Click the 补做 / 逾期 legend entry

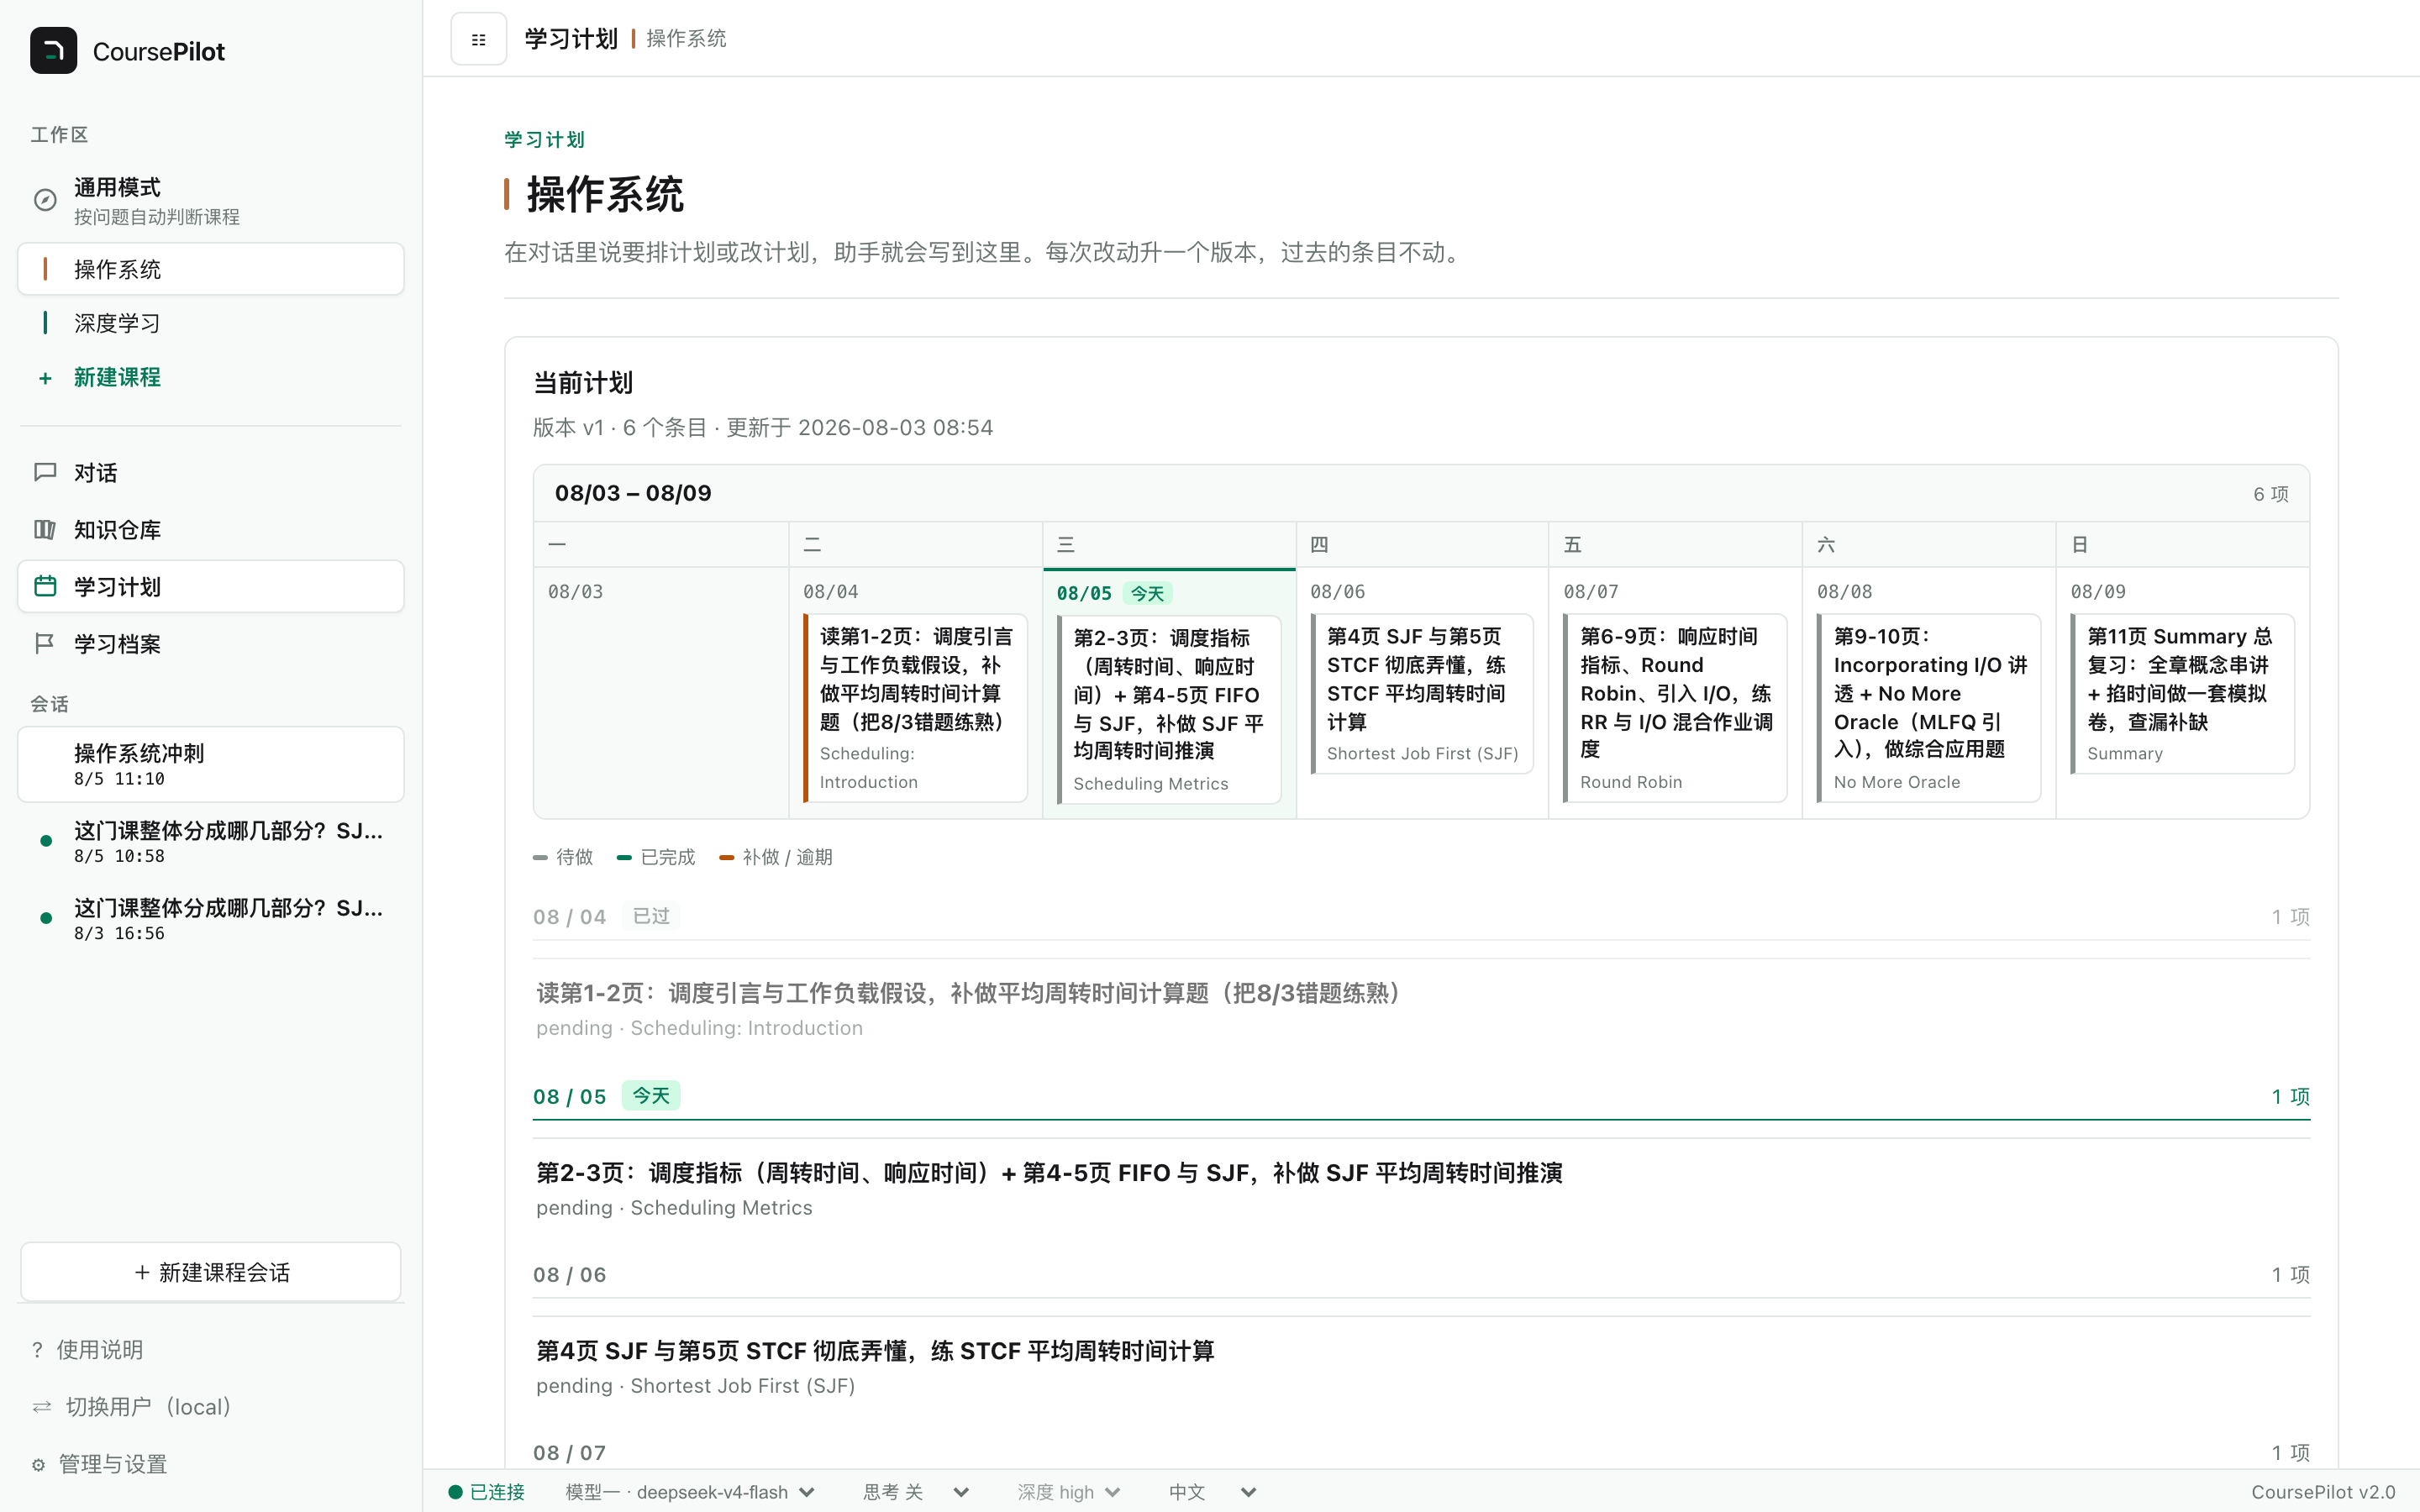coord(776,857)
